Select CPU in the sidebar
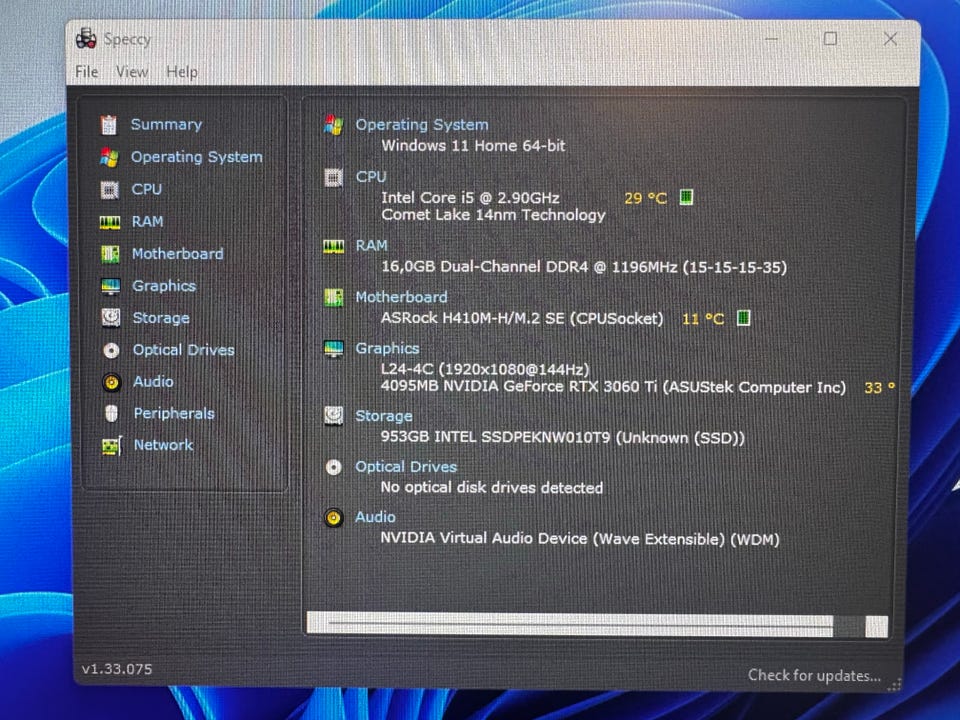Screen dimensions: 960x720 click(x=147, y=189)
